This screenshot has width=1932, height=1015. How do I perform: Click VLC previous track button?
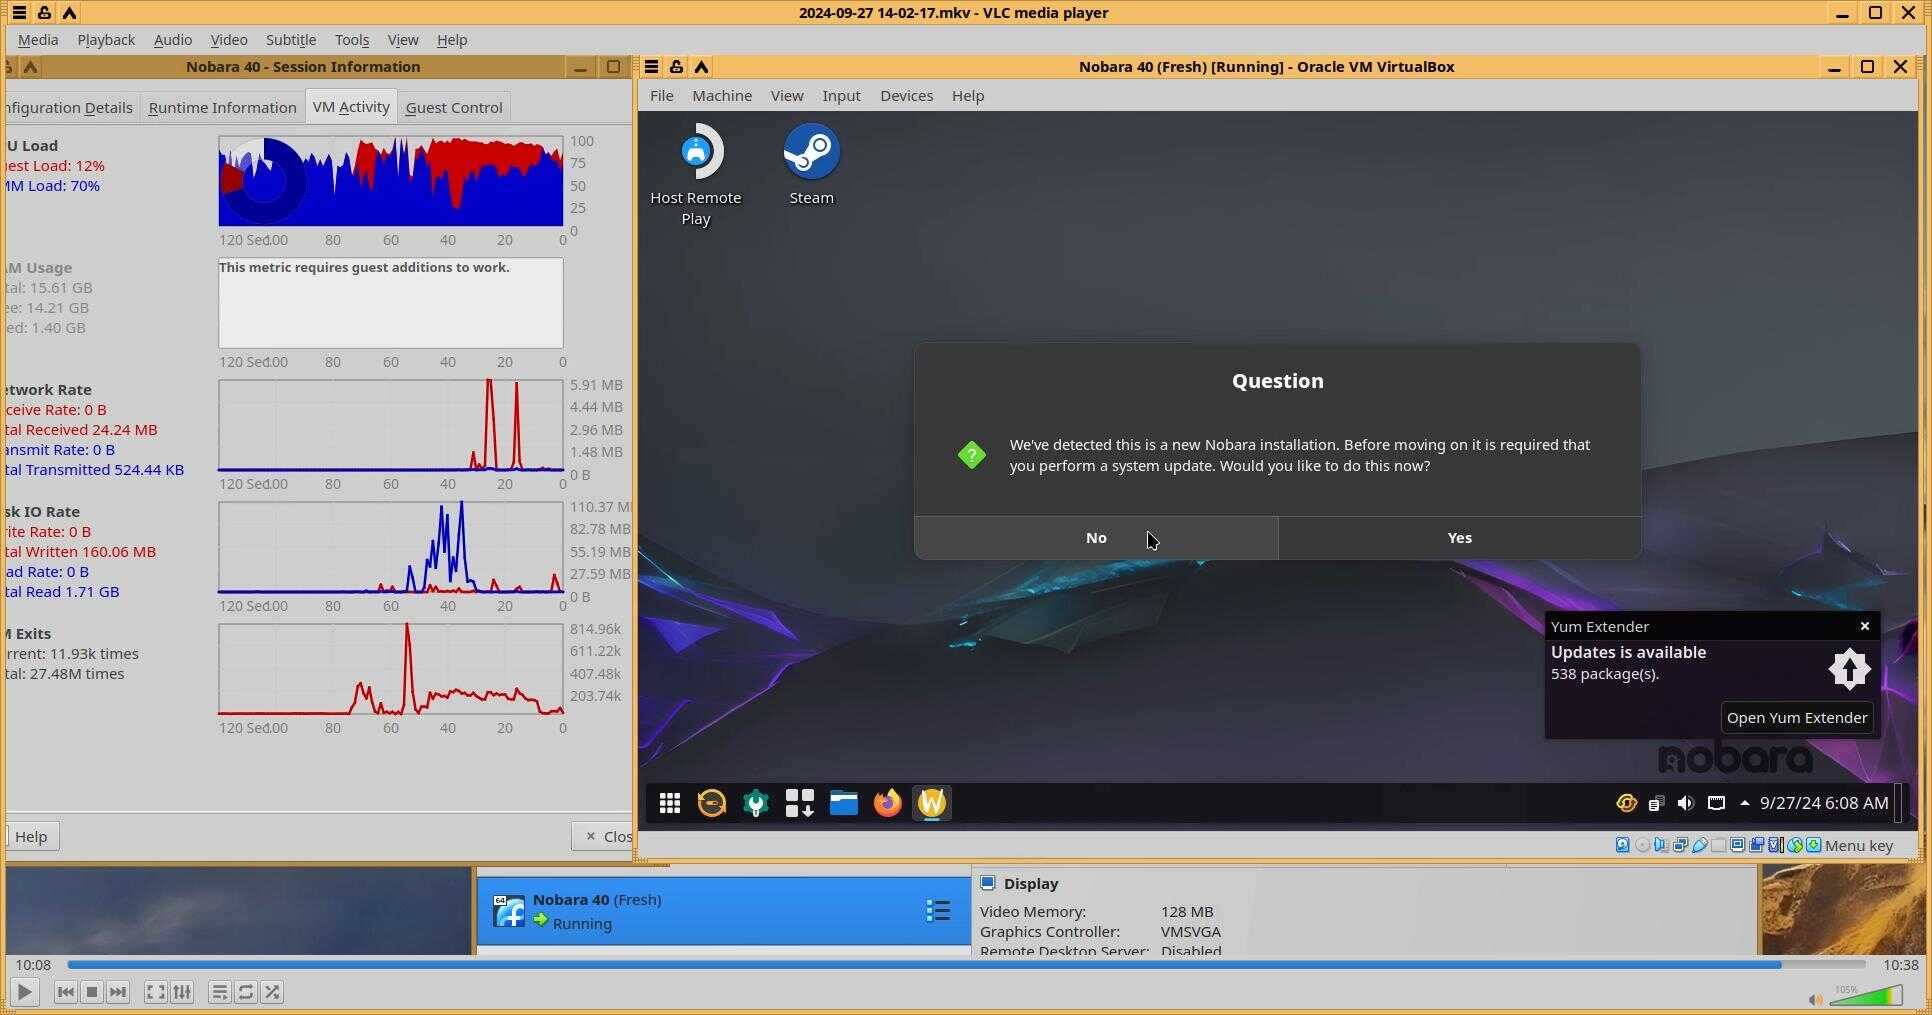pyautogui.click(x=66, y=992)
